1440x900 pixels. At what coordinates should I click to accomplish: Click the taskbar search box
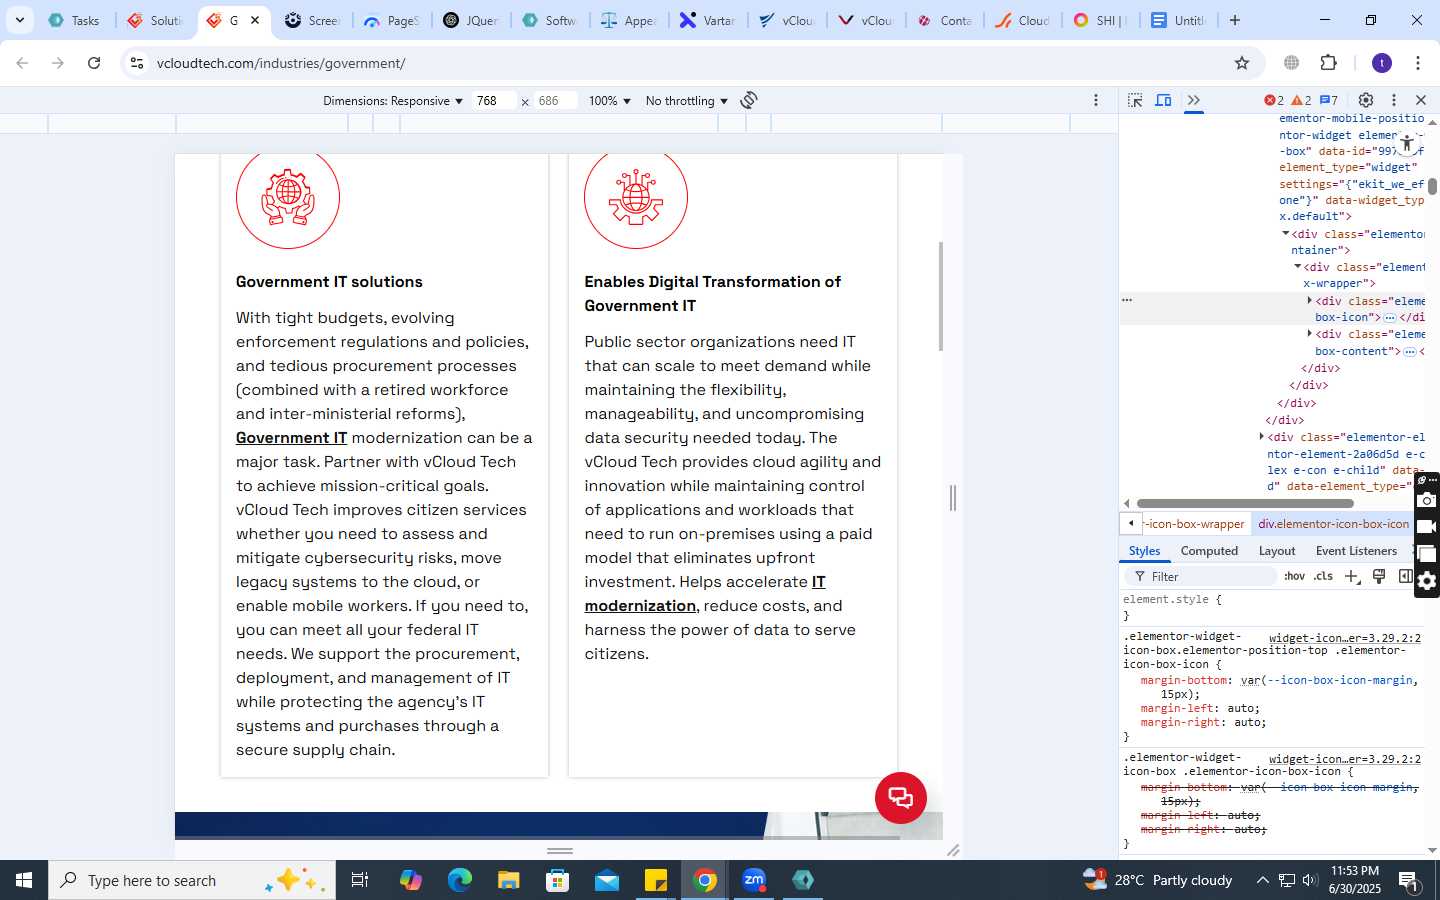coord(192,880)
